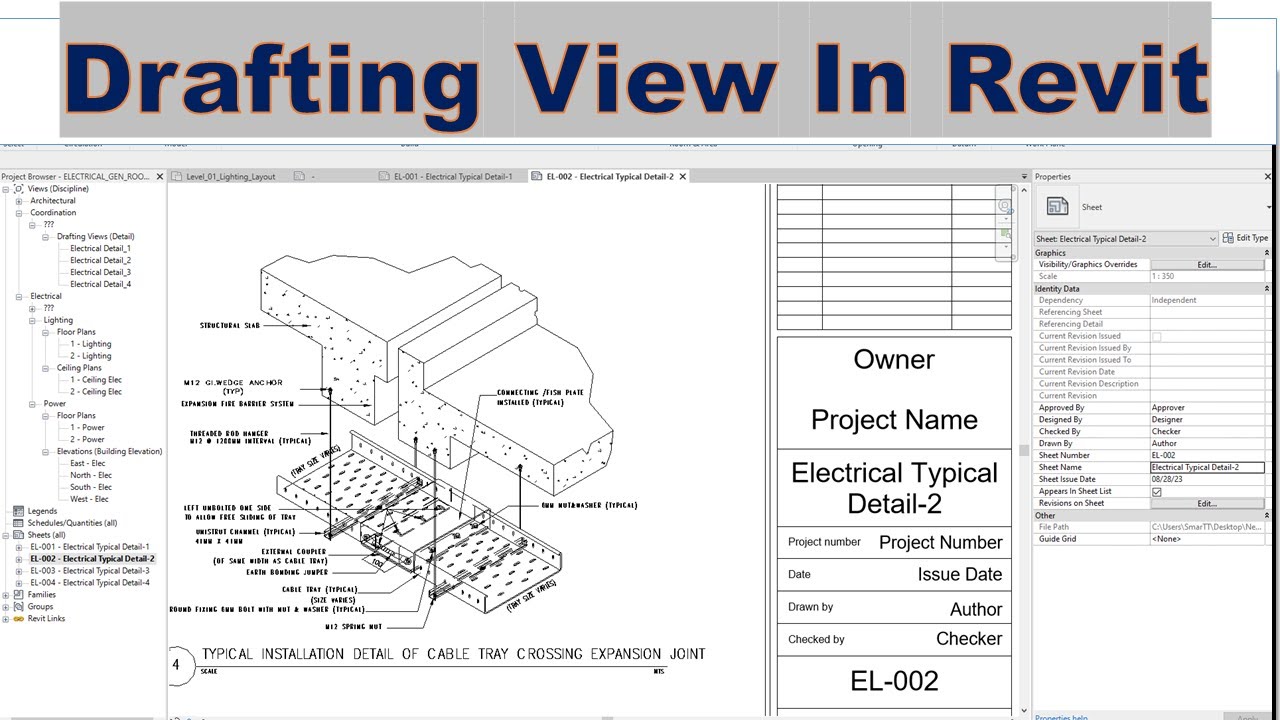Click the Sheet type thumbnail icon

click(x=1058, y=206)
